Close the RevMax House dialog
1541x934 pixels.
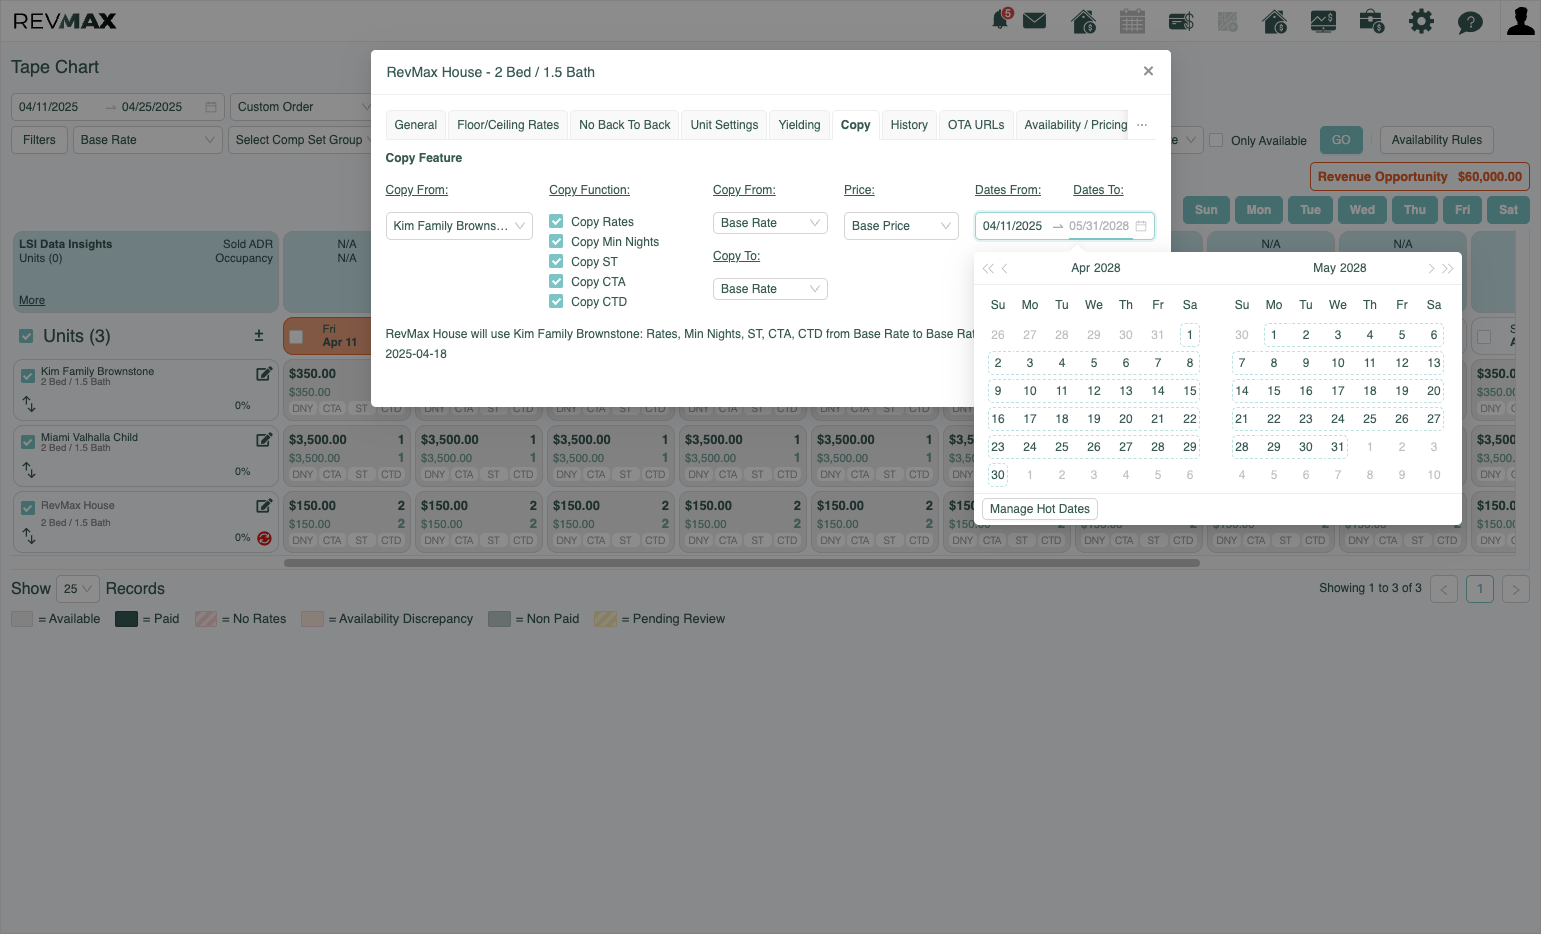click(x=1148, y=71)
